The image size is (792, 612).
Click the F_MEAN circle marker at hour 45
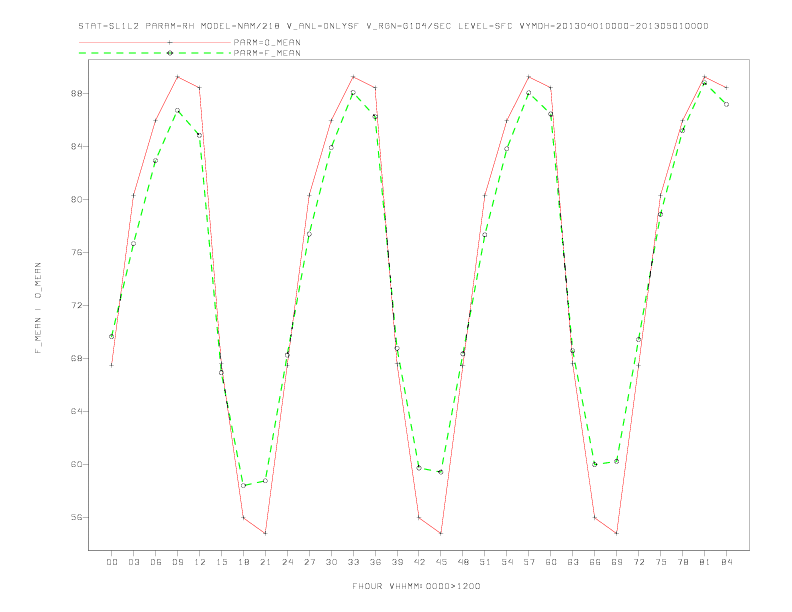(x=441, y=472)
